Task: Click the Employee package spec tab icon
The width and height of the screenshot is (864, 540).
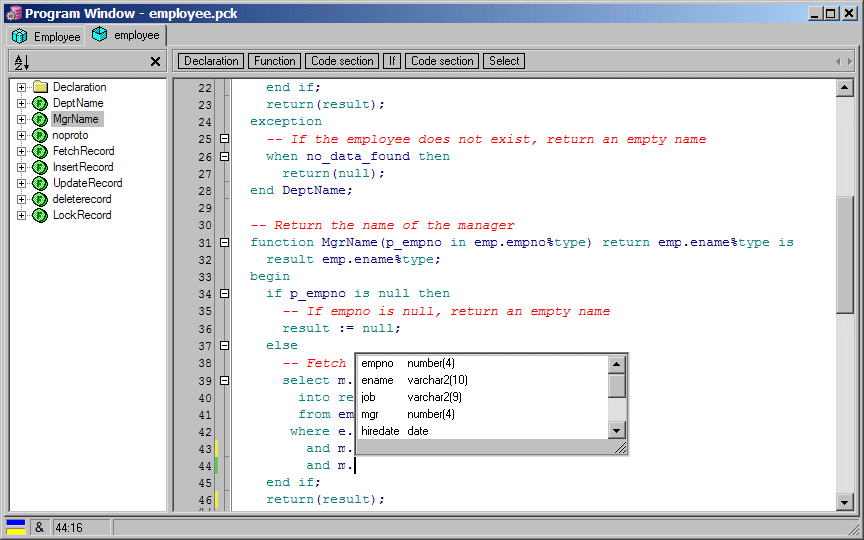Action: click(20, 36)
